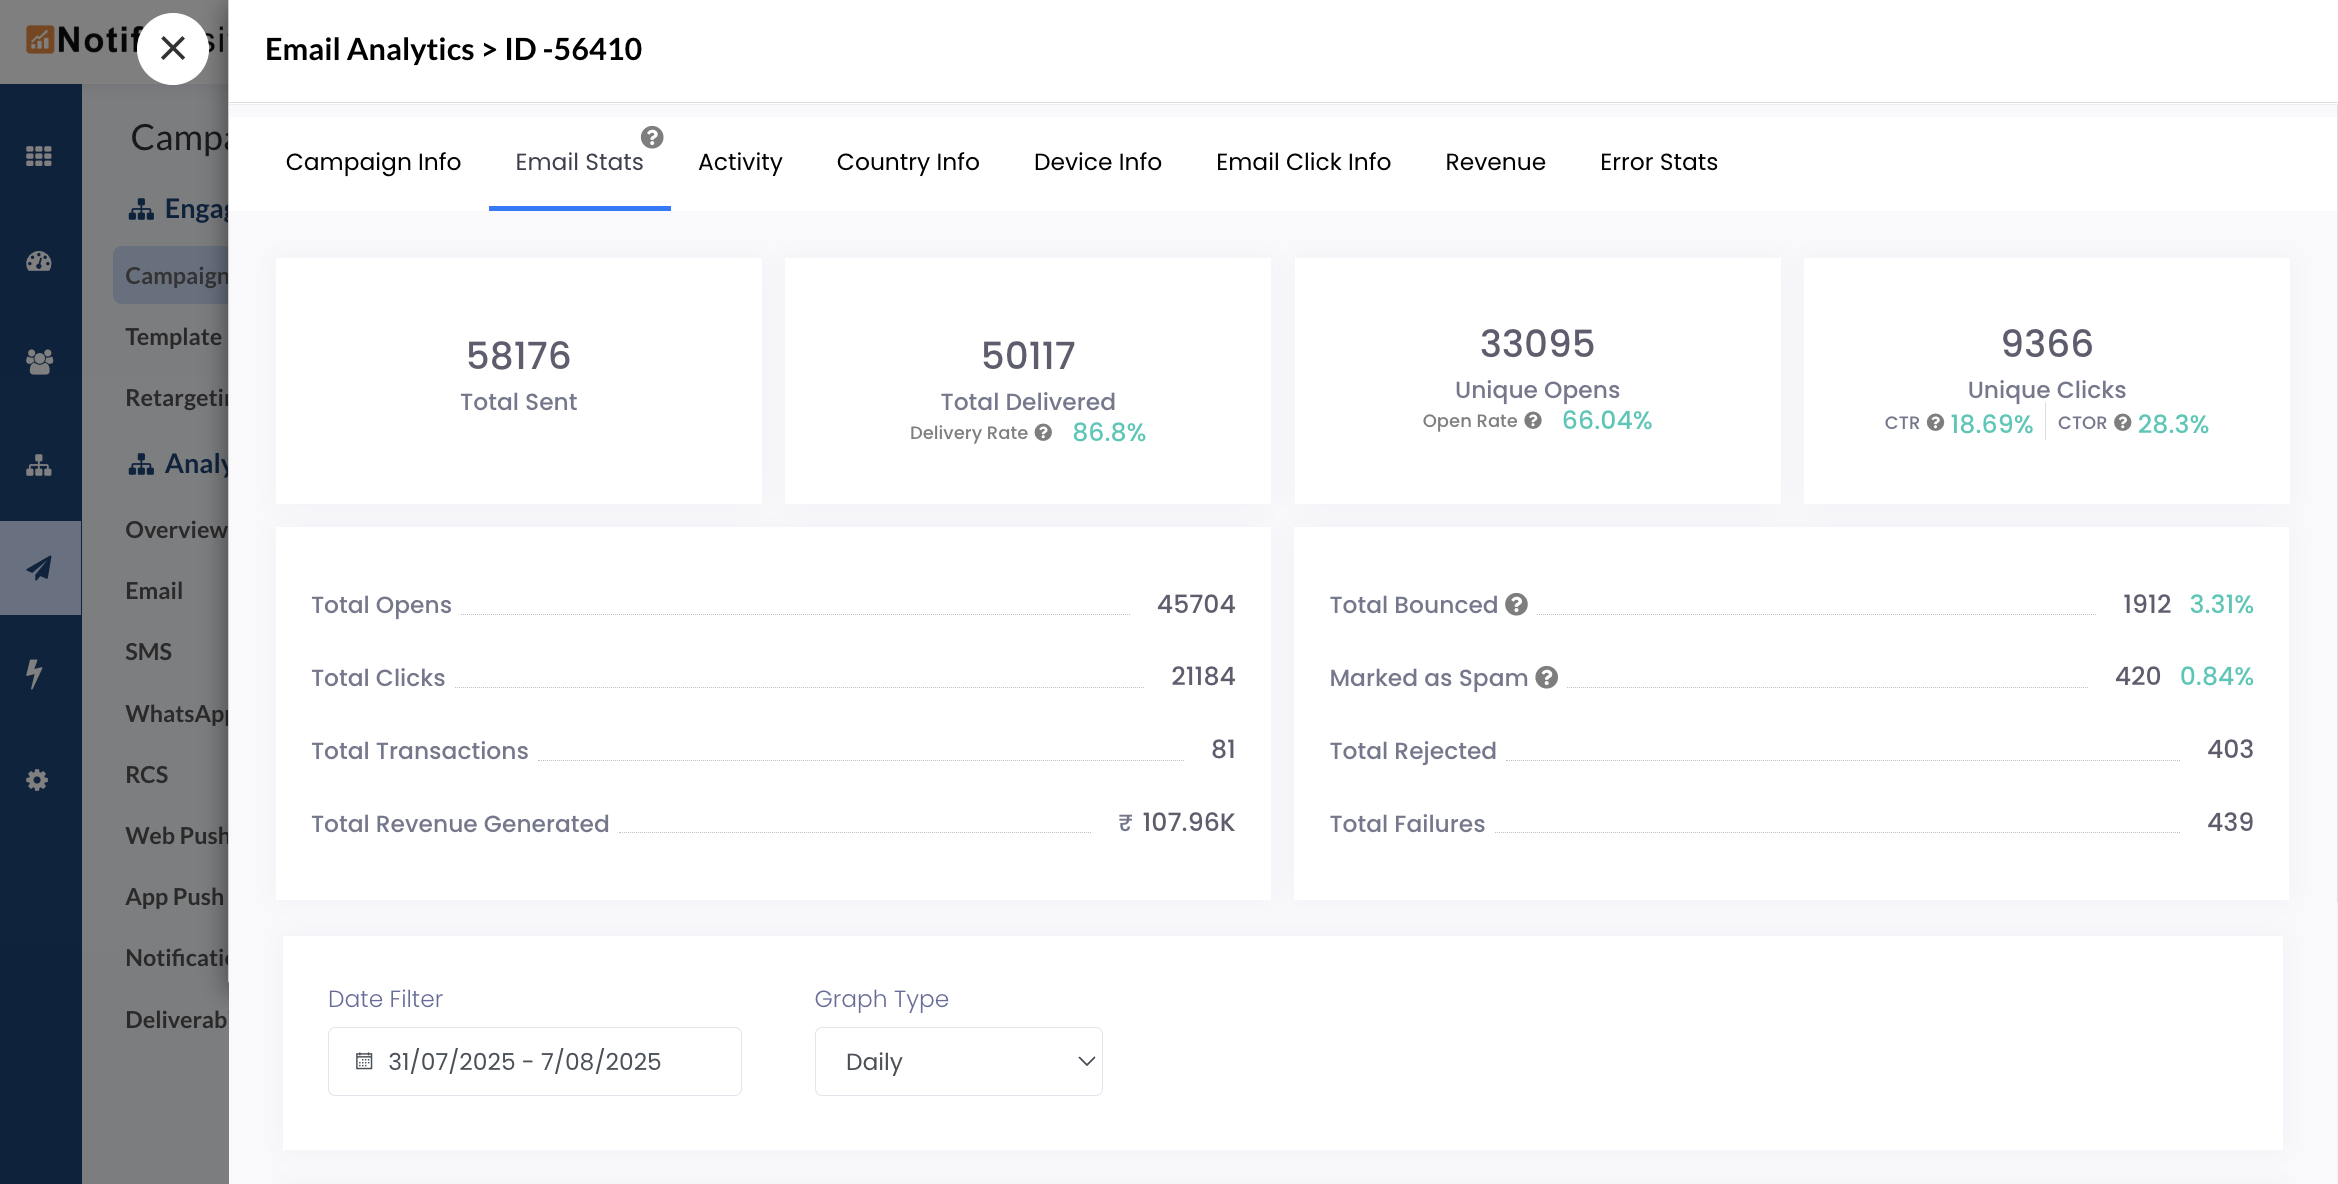Open the Graph Type dropdown
The image size is (2338, 1184).
(x=958, y=1061)
